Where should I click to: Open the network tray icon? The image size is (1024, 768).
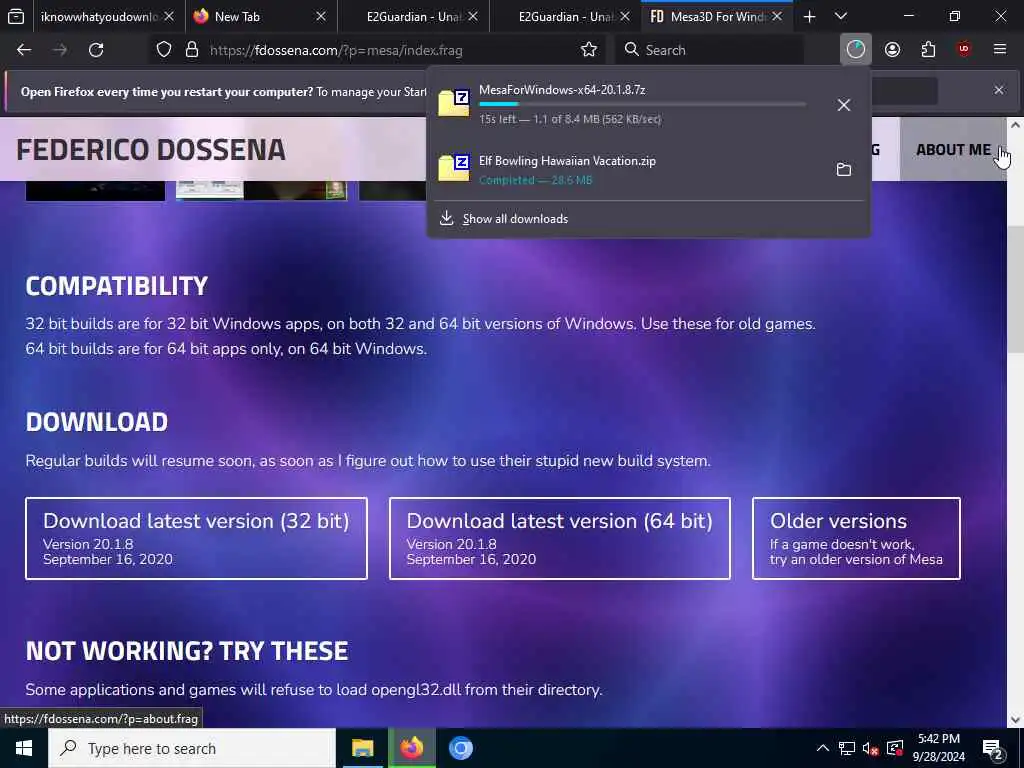tap(846, 748)
